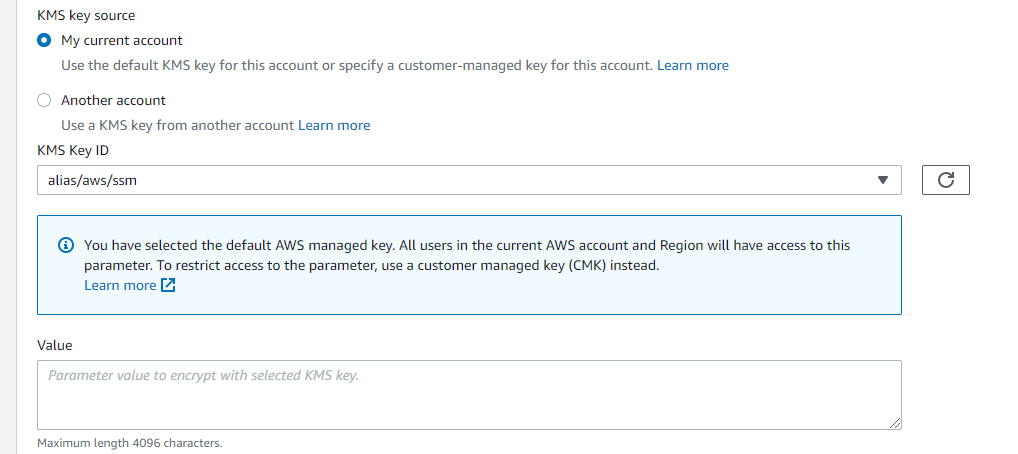
Task: Click the external link icon beside Learn more
Action: (168, 285)
